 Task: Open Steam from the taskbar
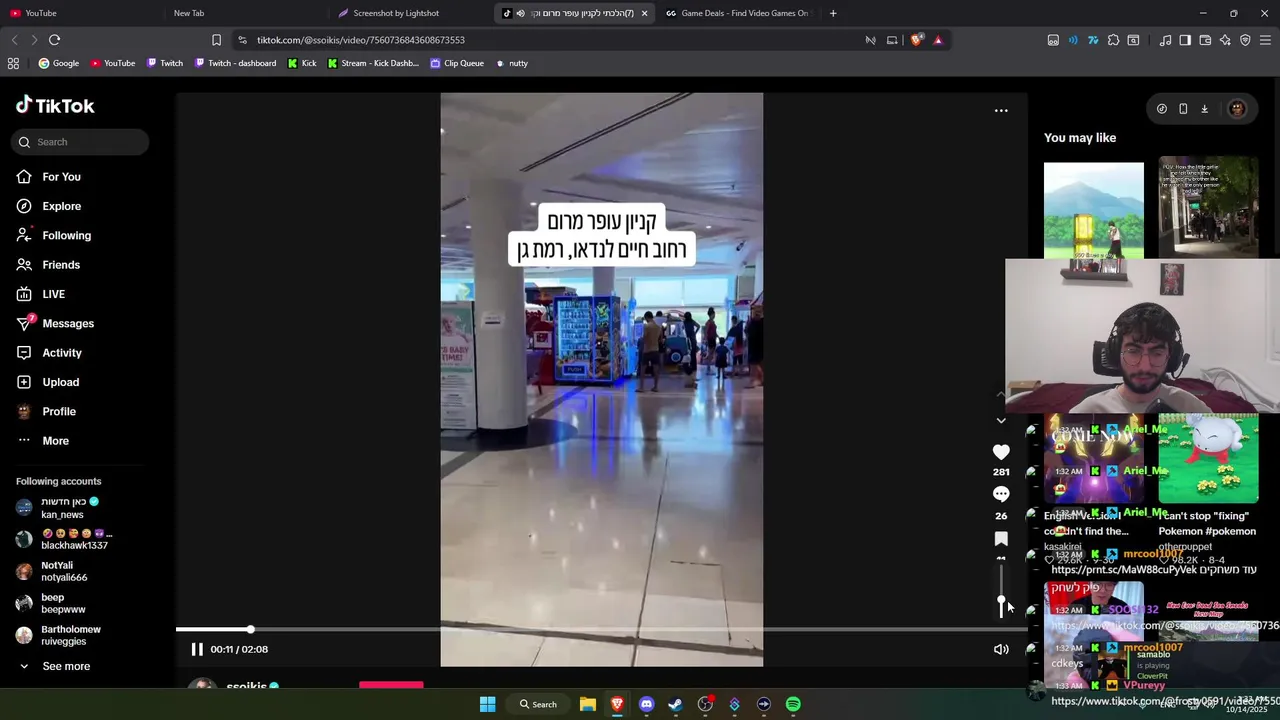pos(675,704)
